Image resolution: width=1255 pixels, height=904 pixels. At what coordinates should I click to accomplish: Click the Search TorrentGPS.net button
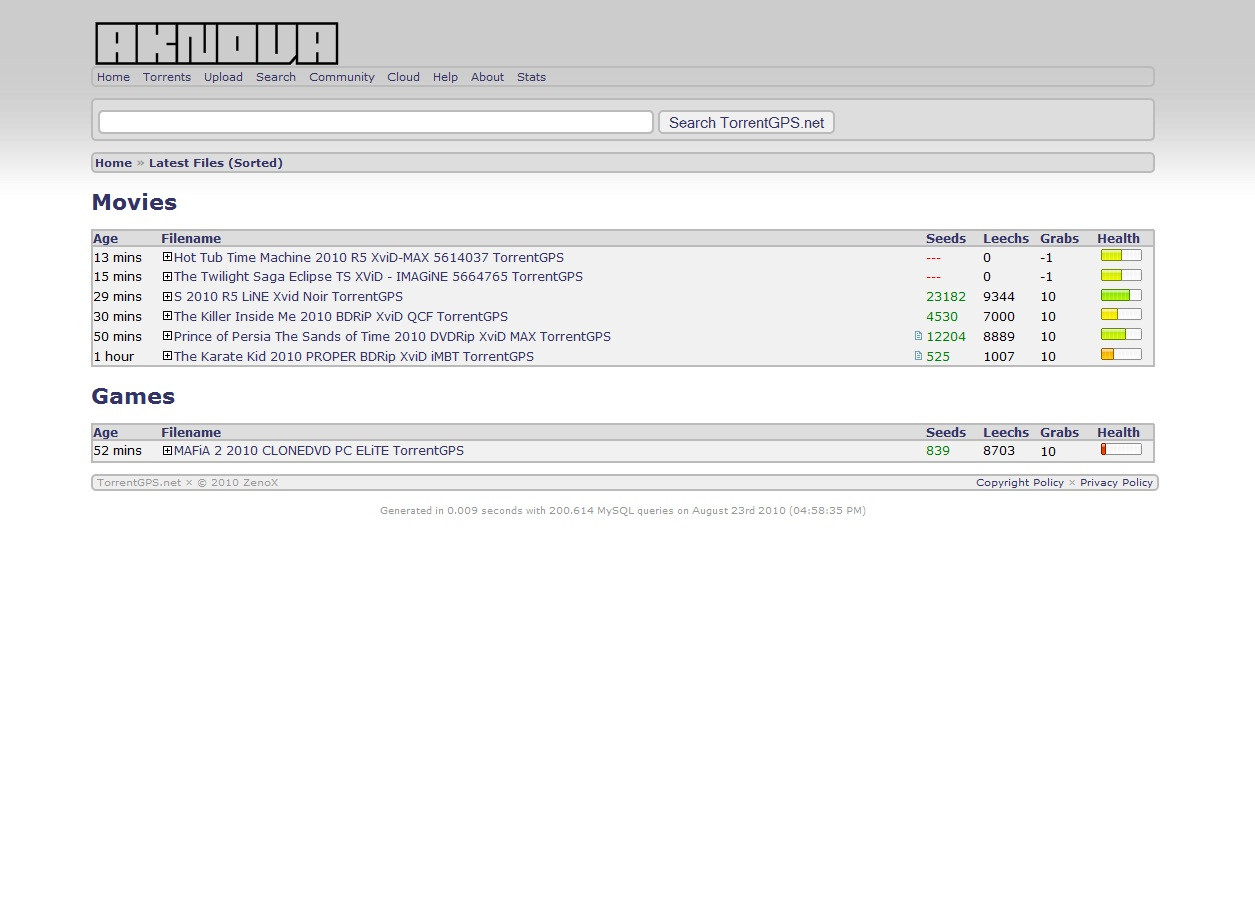pyautogui.click(x=746, y=122)
